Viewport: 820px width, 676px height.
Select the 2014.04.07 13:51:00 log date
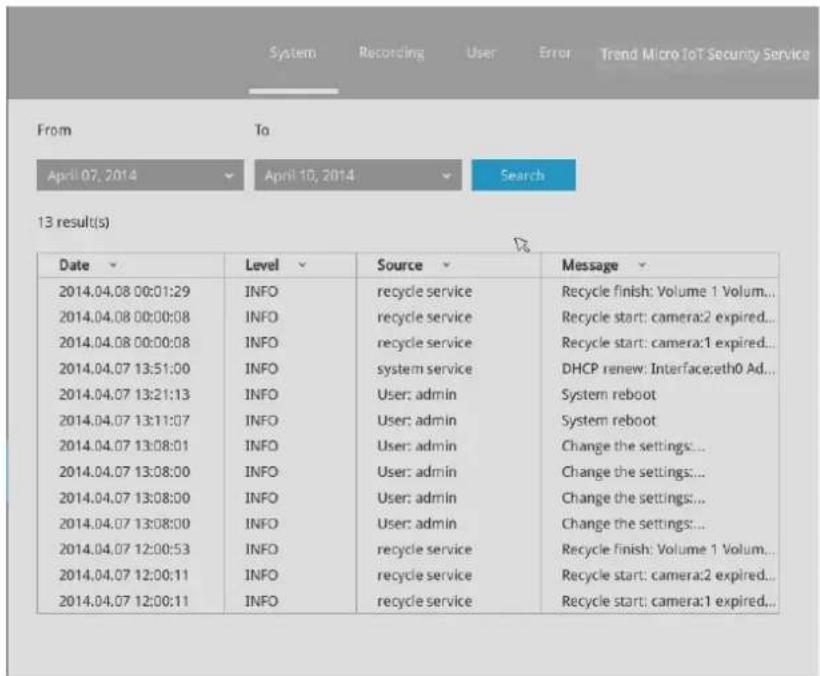coord(124,369)
